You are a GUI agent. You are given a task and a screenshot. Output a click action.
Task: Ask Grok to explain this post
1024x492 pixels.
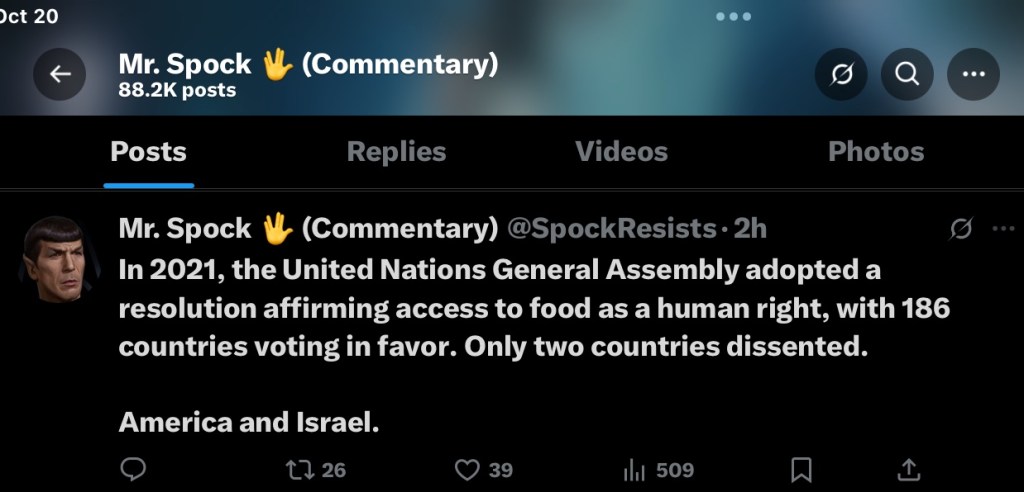coord(960,230)
